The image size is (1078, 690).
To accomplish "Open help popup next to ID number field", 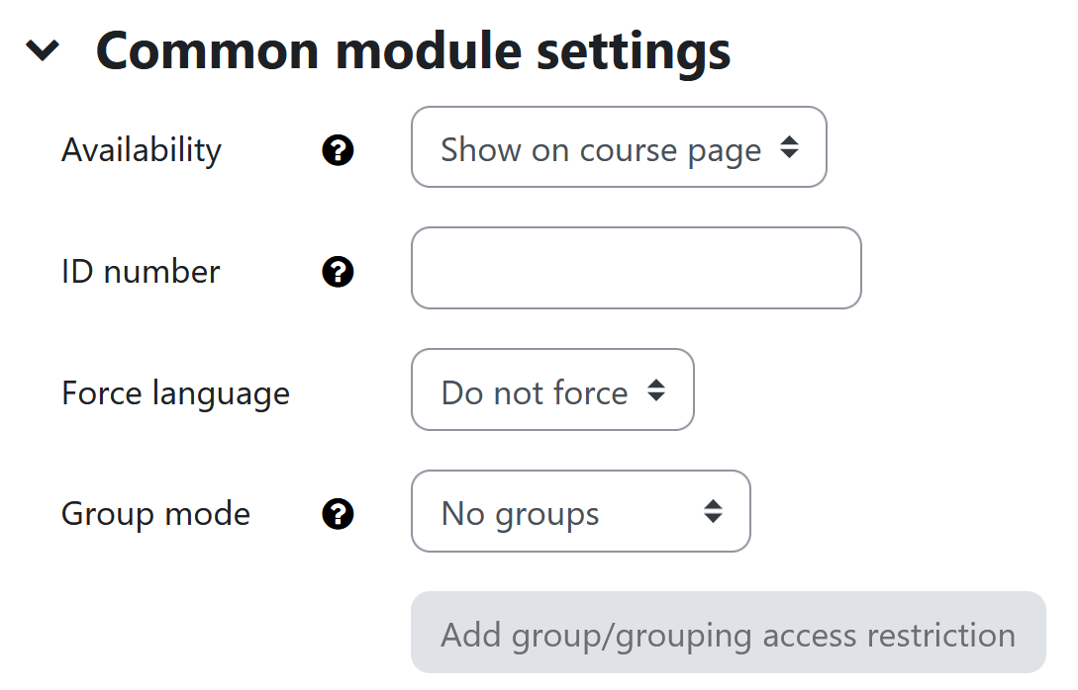I will click(338, 271).
